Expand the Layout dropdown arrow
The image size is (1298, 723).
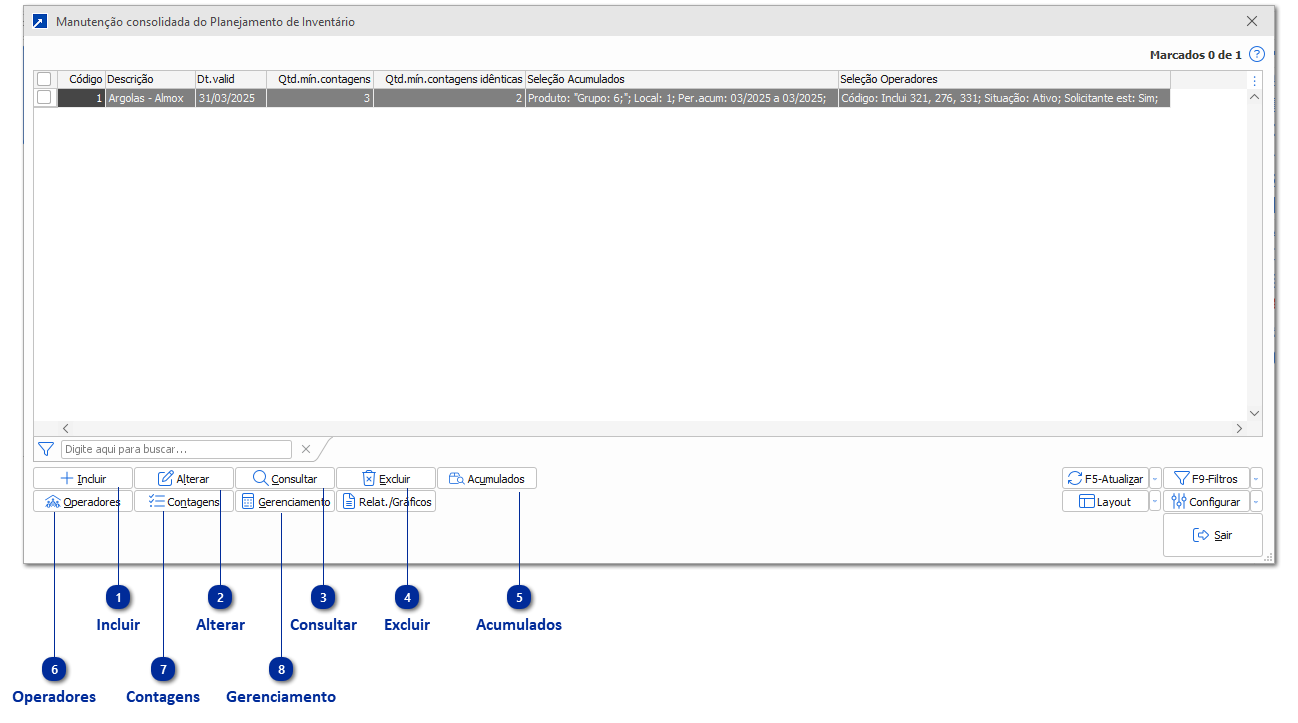(x=1155, y=501)
